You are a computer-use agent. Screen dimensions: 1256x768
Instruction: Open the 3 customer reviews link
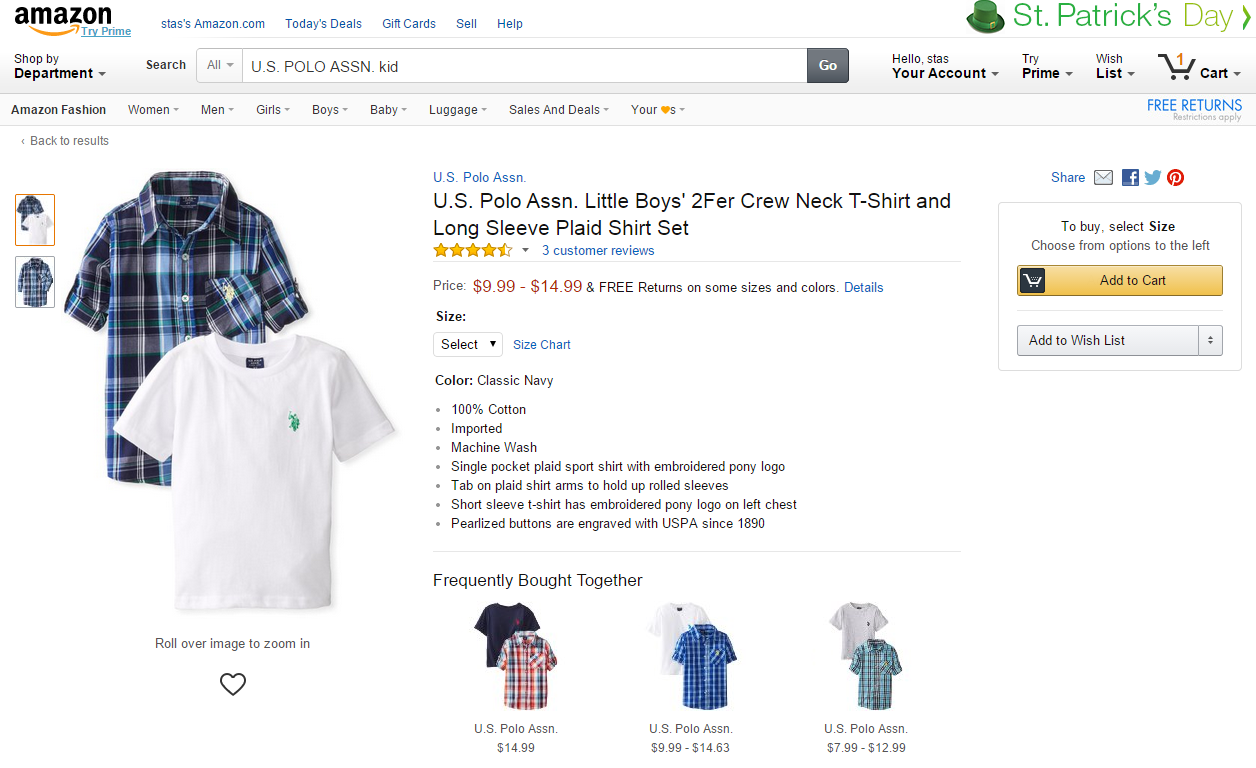tap(598, 251)
